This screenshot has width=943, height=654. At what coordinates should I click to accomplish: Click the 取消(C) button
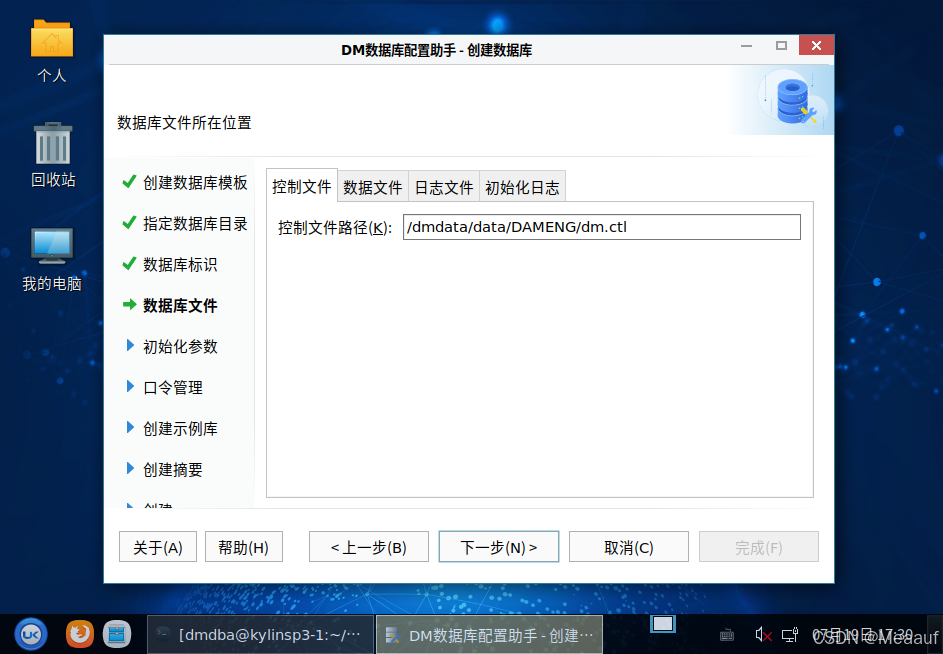(x=628, y=547)
